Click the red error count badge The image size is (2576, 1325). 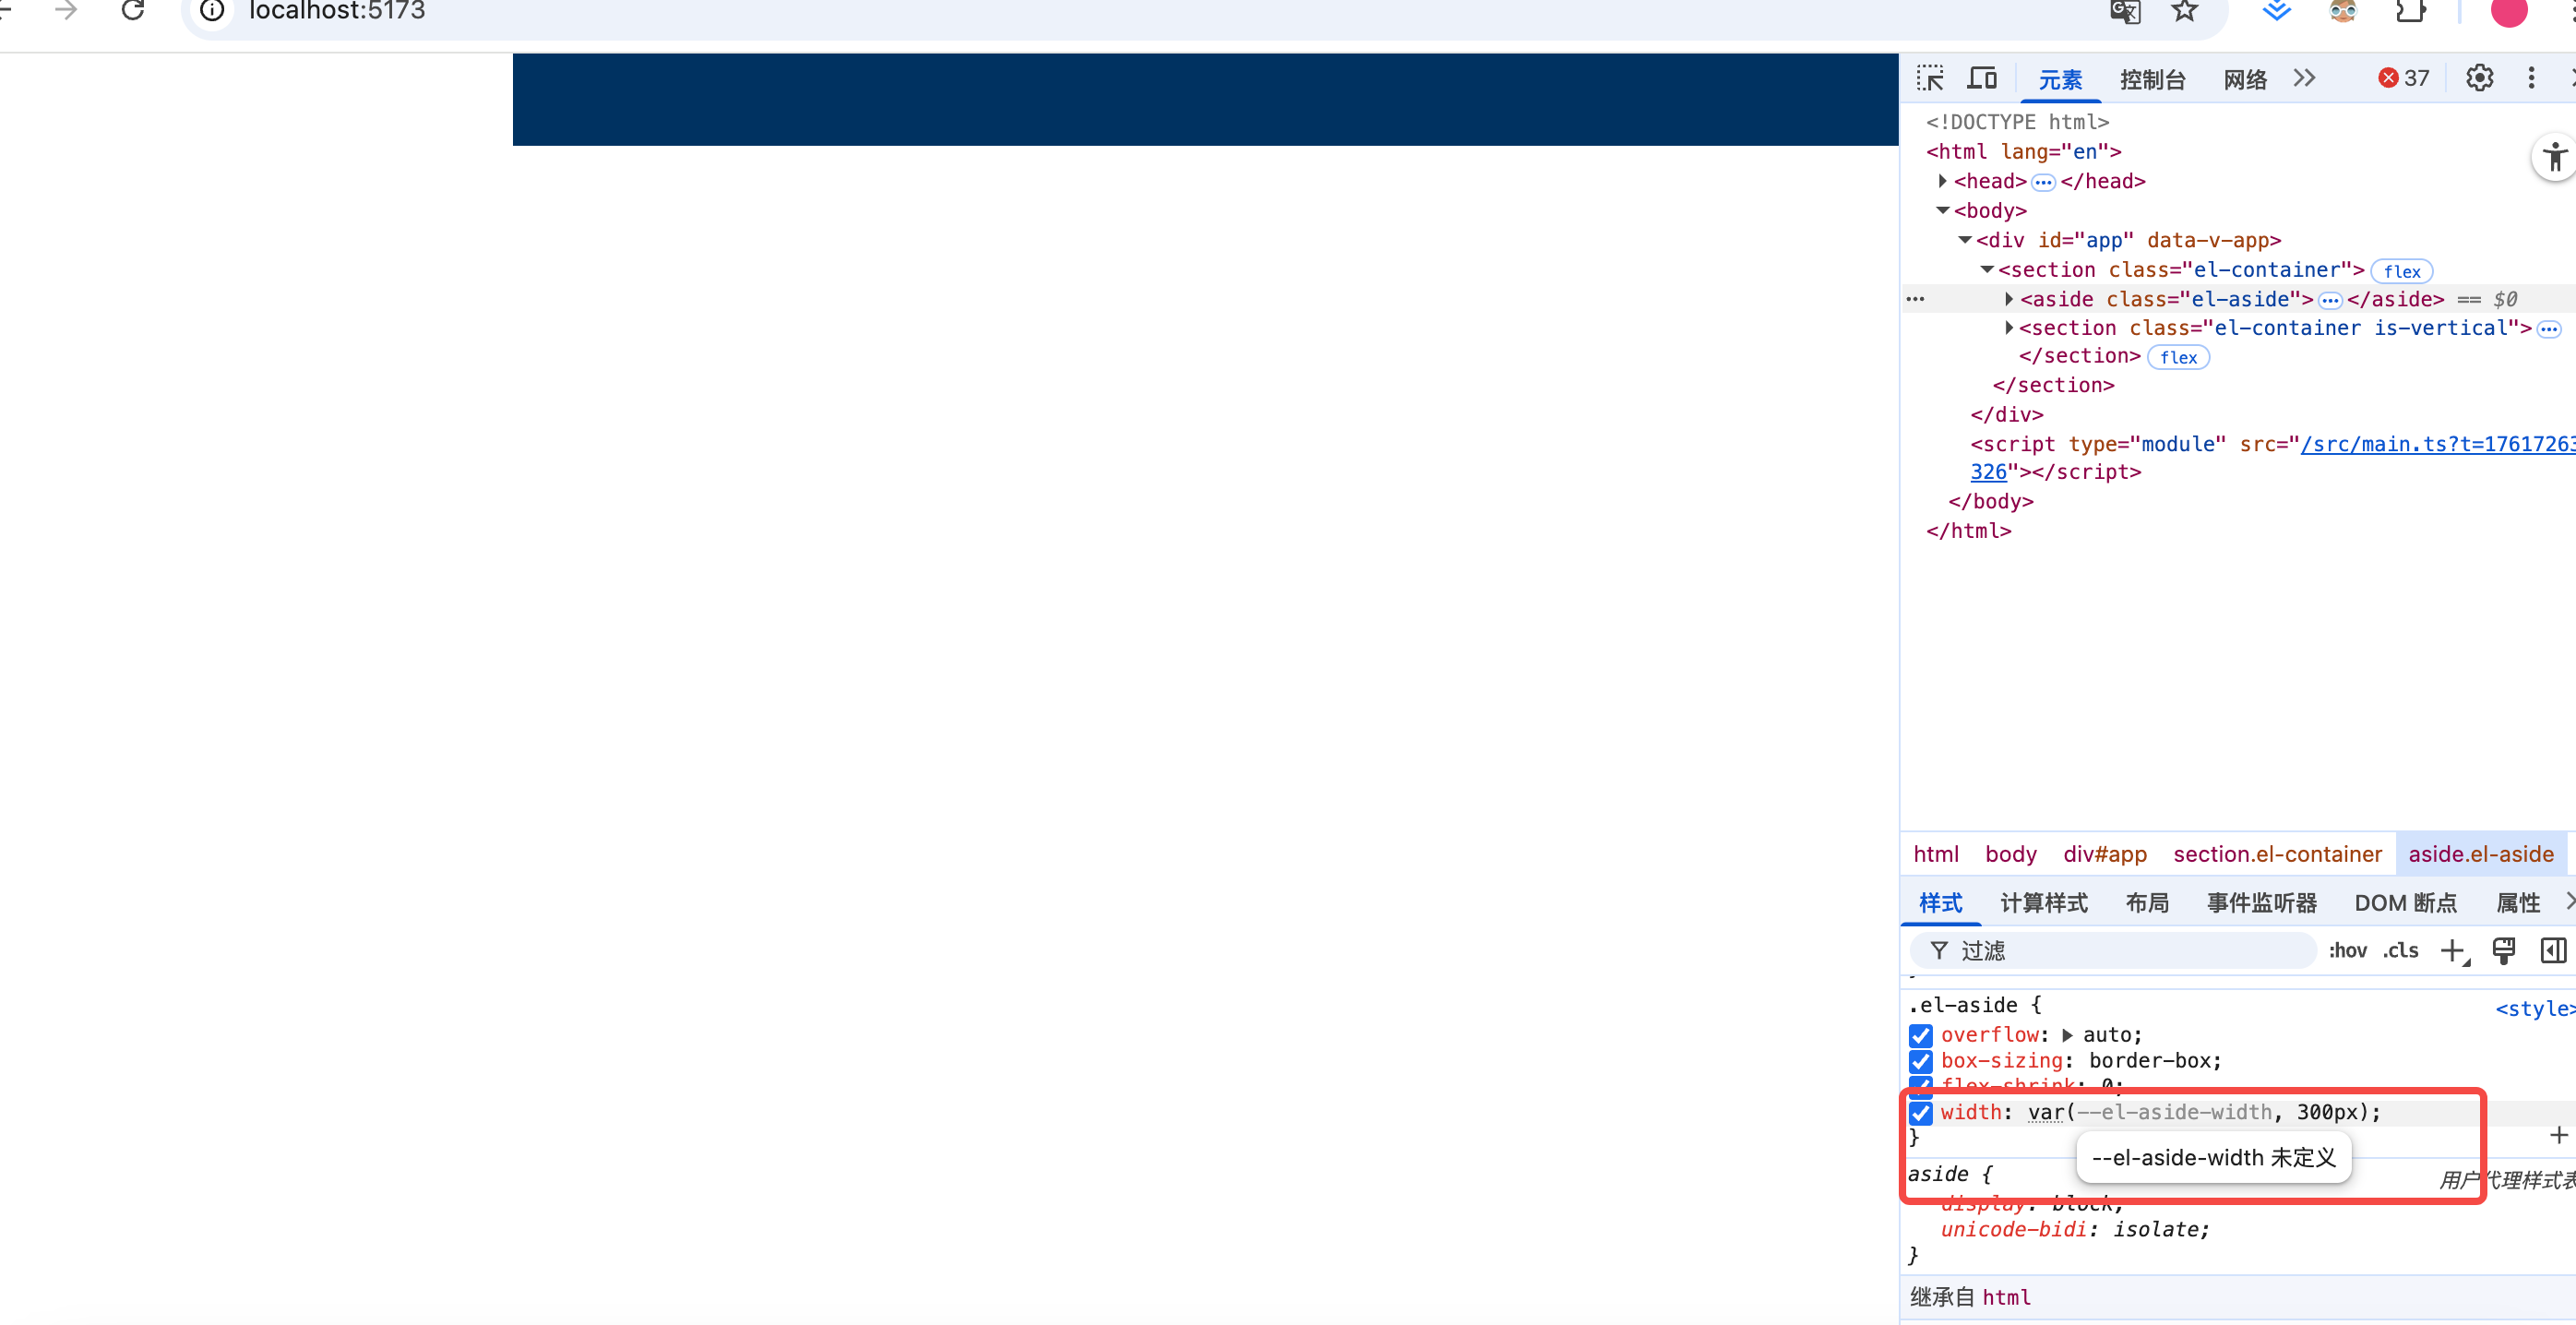click(x=2403, y=78)
